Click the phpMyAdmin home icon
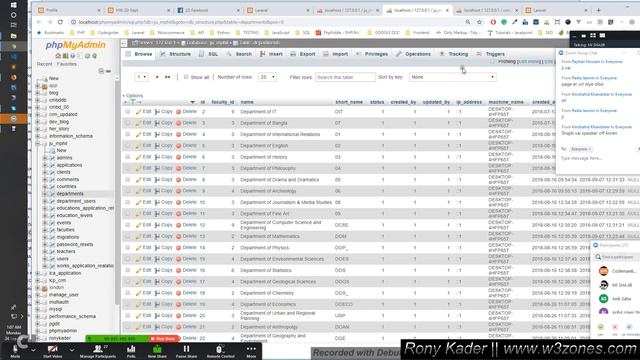Viewport: 640px width, 360px height. 58,56
